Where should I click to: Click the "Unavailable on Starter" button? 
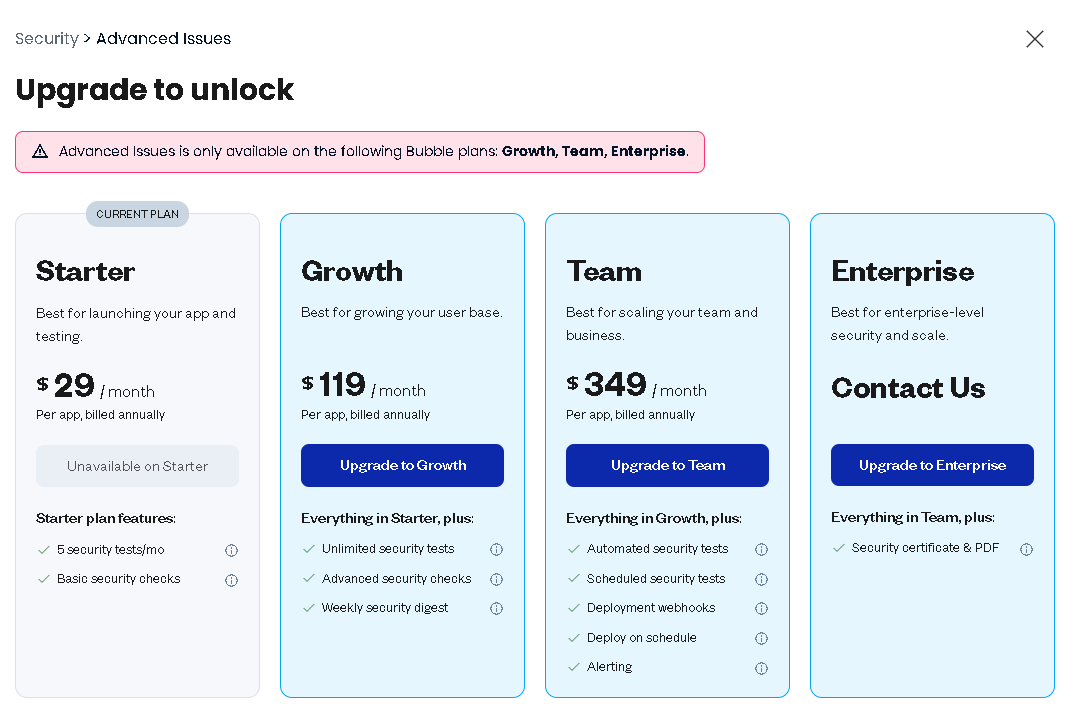point(137,465)
